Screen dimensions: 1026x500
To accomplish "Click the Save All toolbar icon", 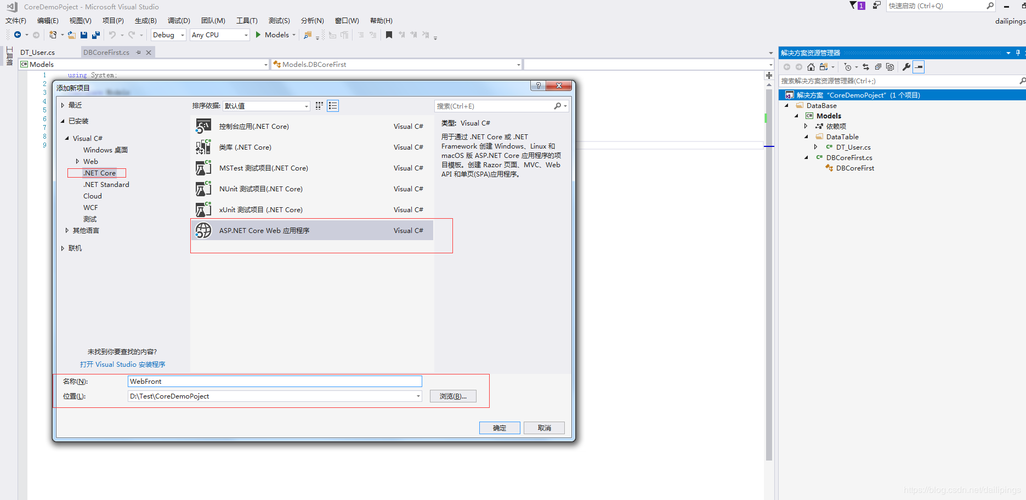I will tap(96, 35).
